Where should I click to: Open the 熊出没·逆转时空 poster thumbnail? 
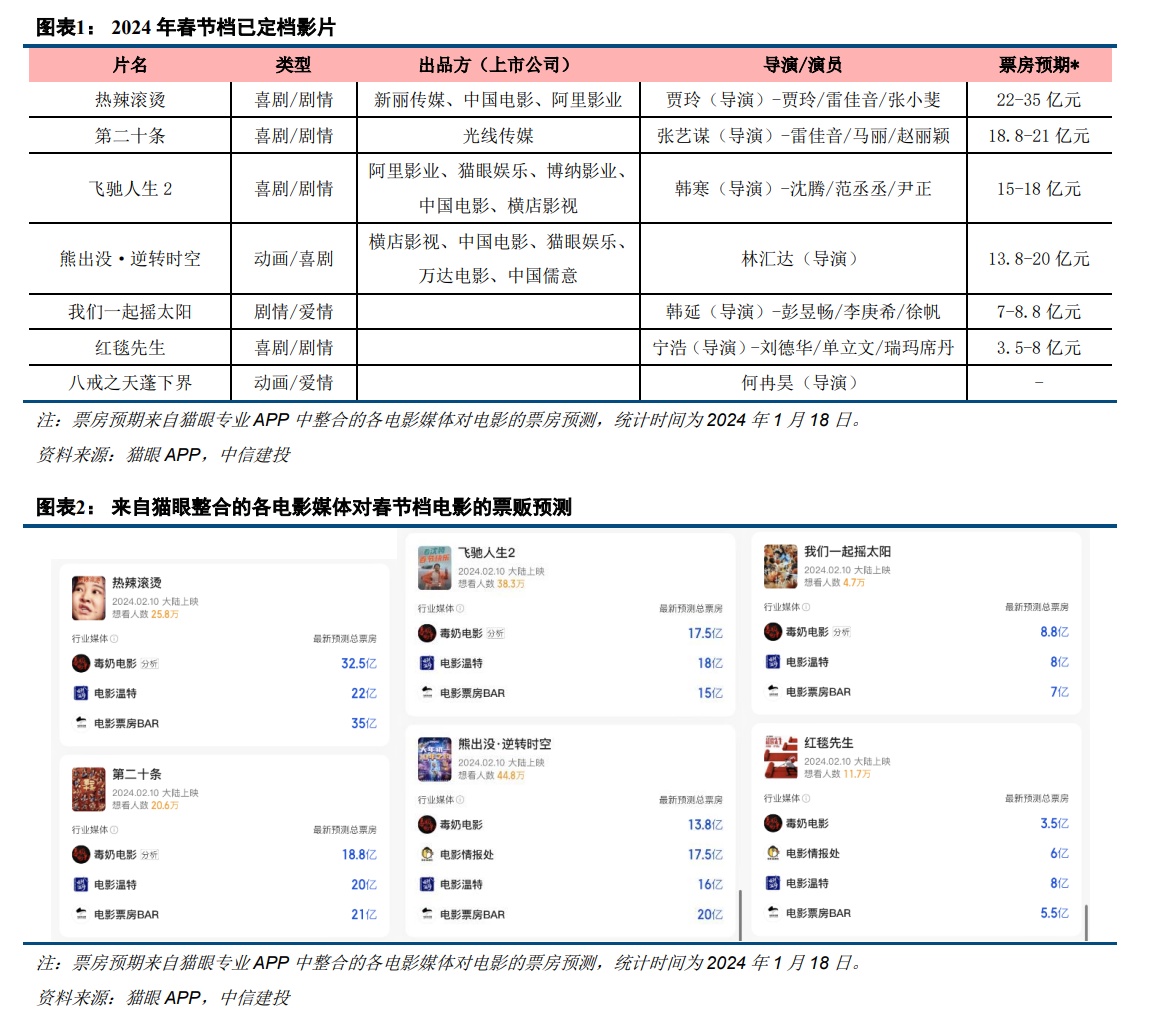[435, 759]
